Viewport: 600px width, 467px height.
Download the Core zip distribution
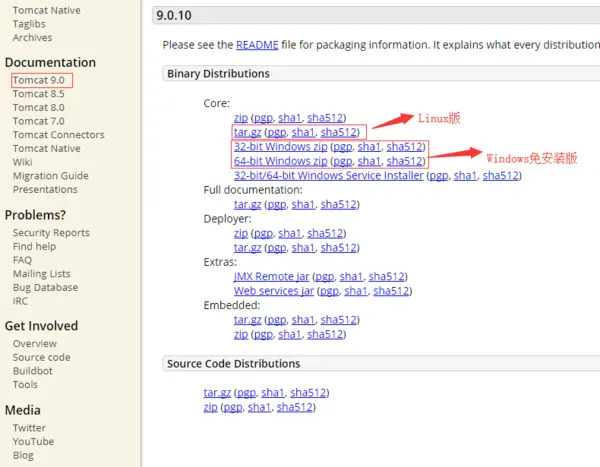point(241,118)
